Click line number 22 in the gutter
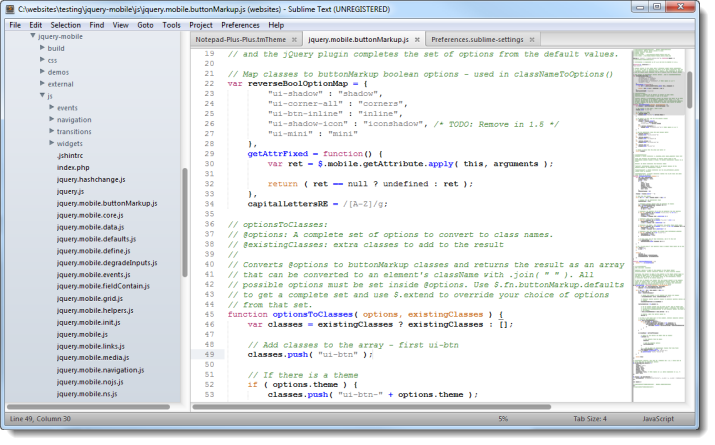This screenshot has height=445, width=715. [x=209, y=83]
